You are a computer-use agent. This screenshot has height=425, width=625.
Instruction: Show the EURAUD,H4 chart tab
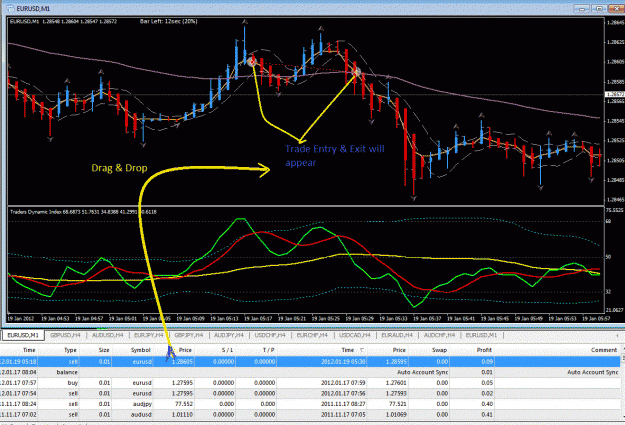397,335
